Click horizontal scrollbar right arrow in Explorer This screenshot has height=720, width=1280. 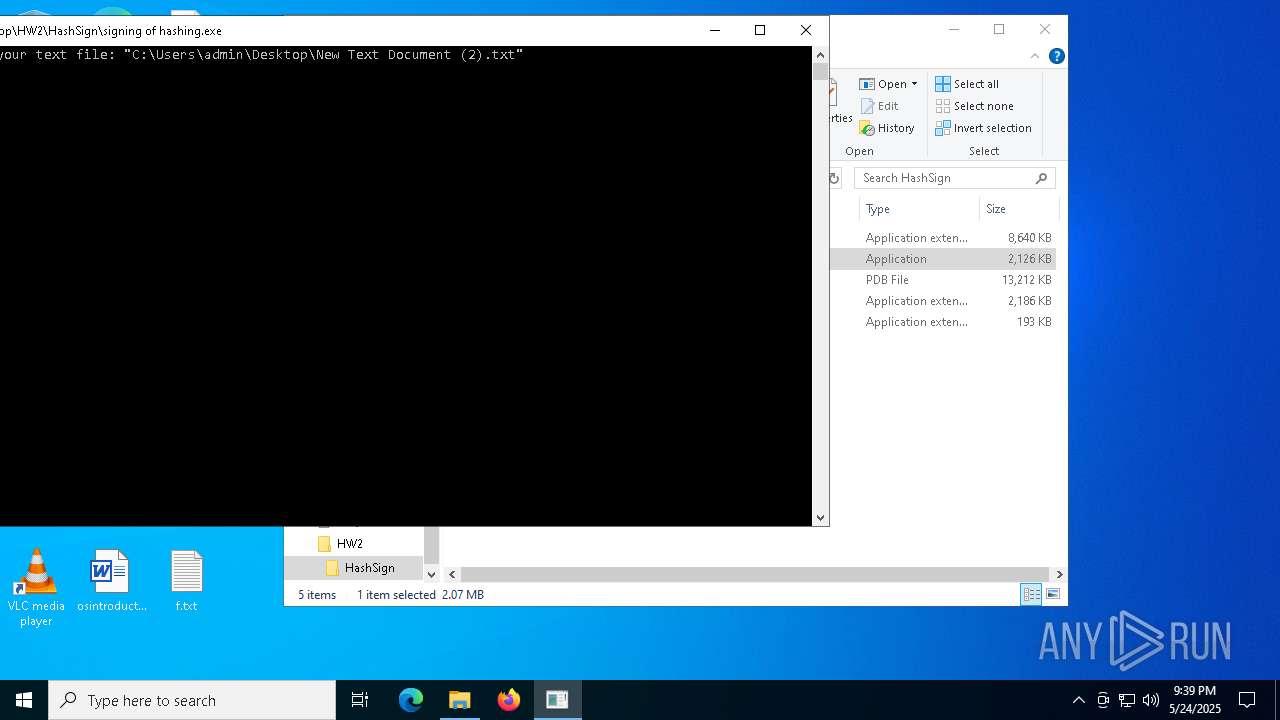pos(1059,574)
